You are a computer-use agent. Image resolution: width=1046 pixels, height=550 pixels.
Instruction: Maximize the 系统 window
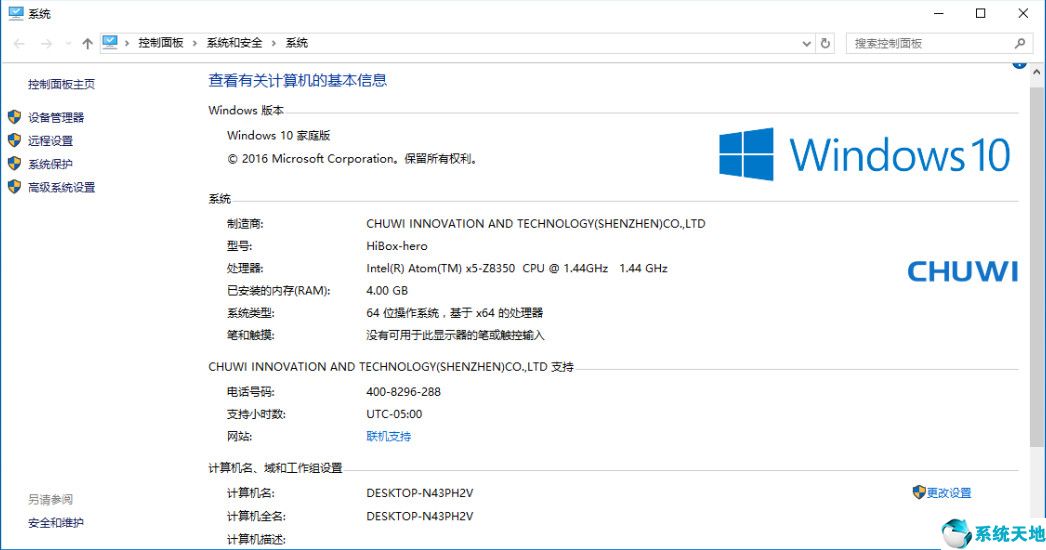981,13
